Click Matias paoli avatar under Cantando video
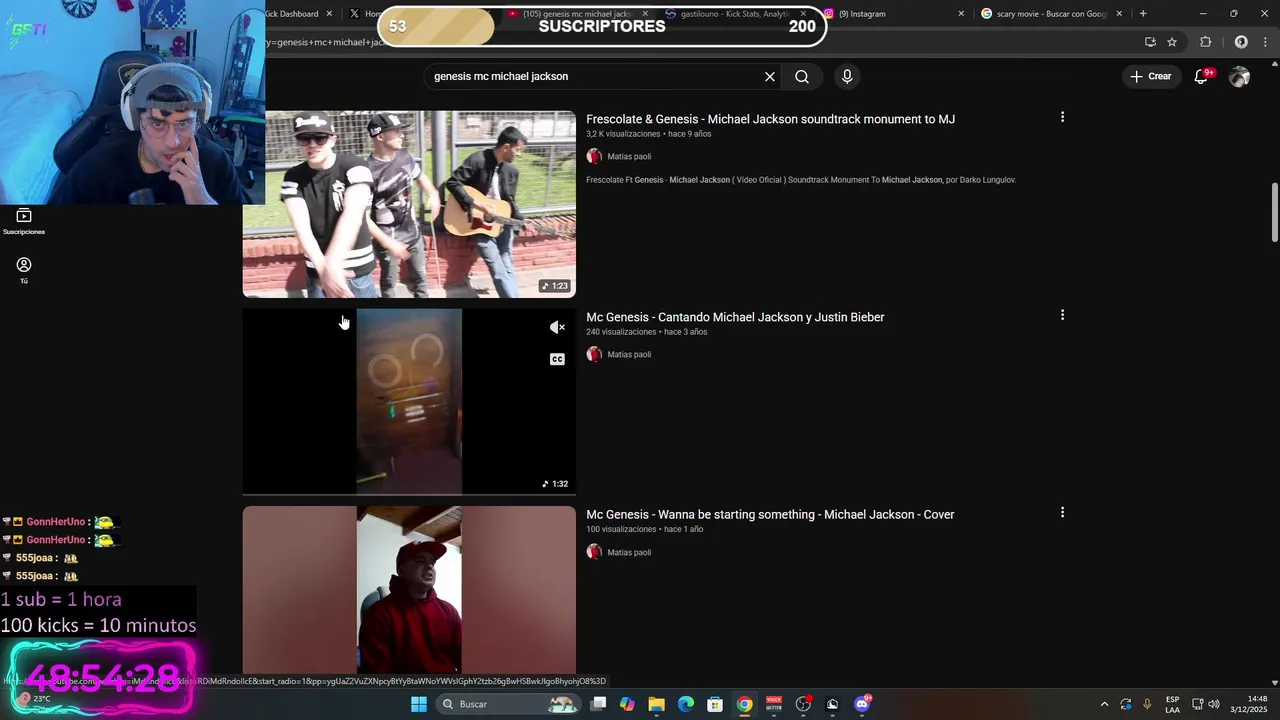 [x=594, y=354]
